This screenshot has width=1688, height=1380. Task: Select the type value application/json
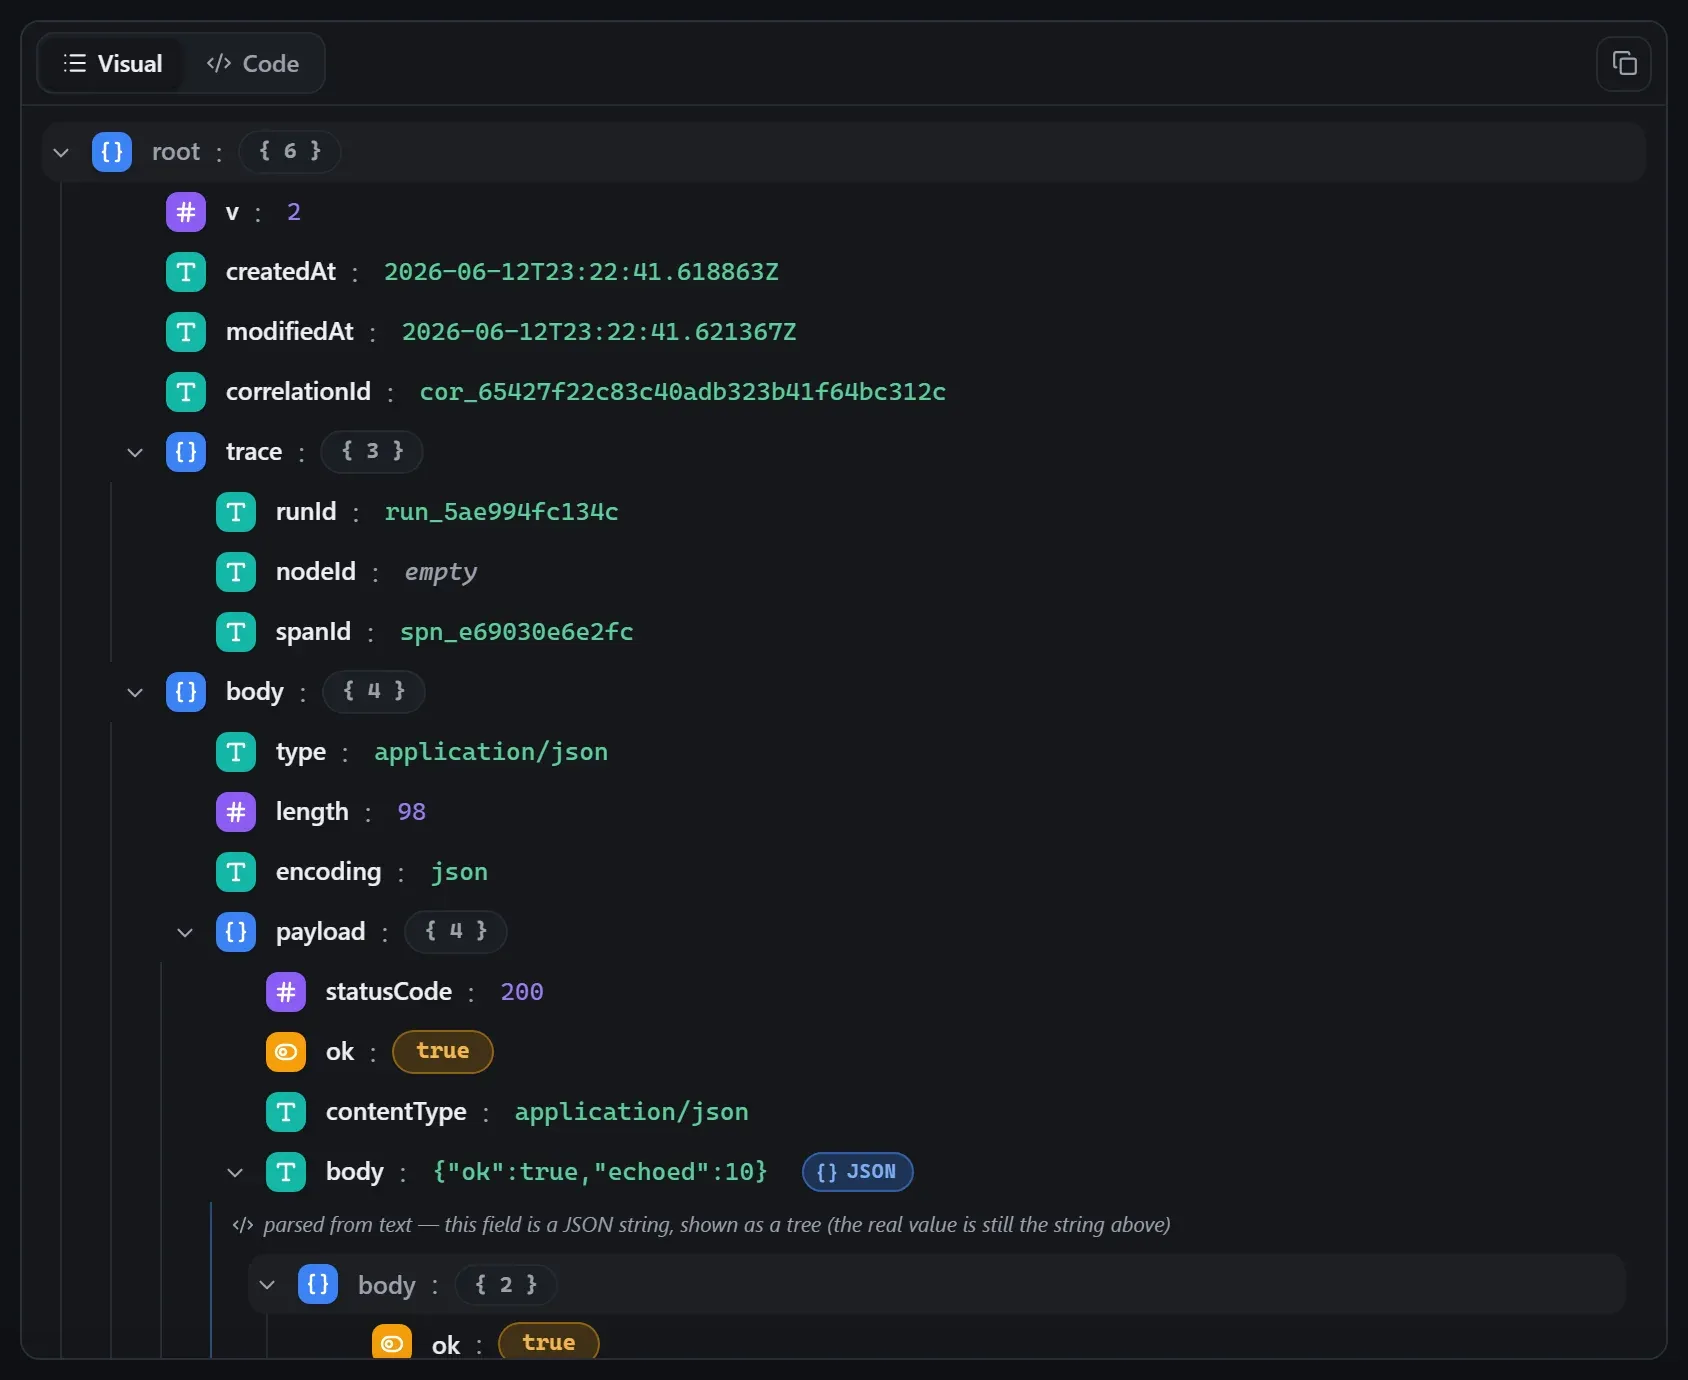(491, 752)
